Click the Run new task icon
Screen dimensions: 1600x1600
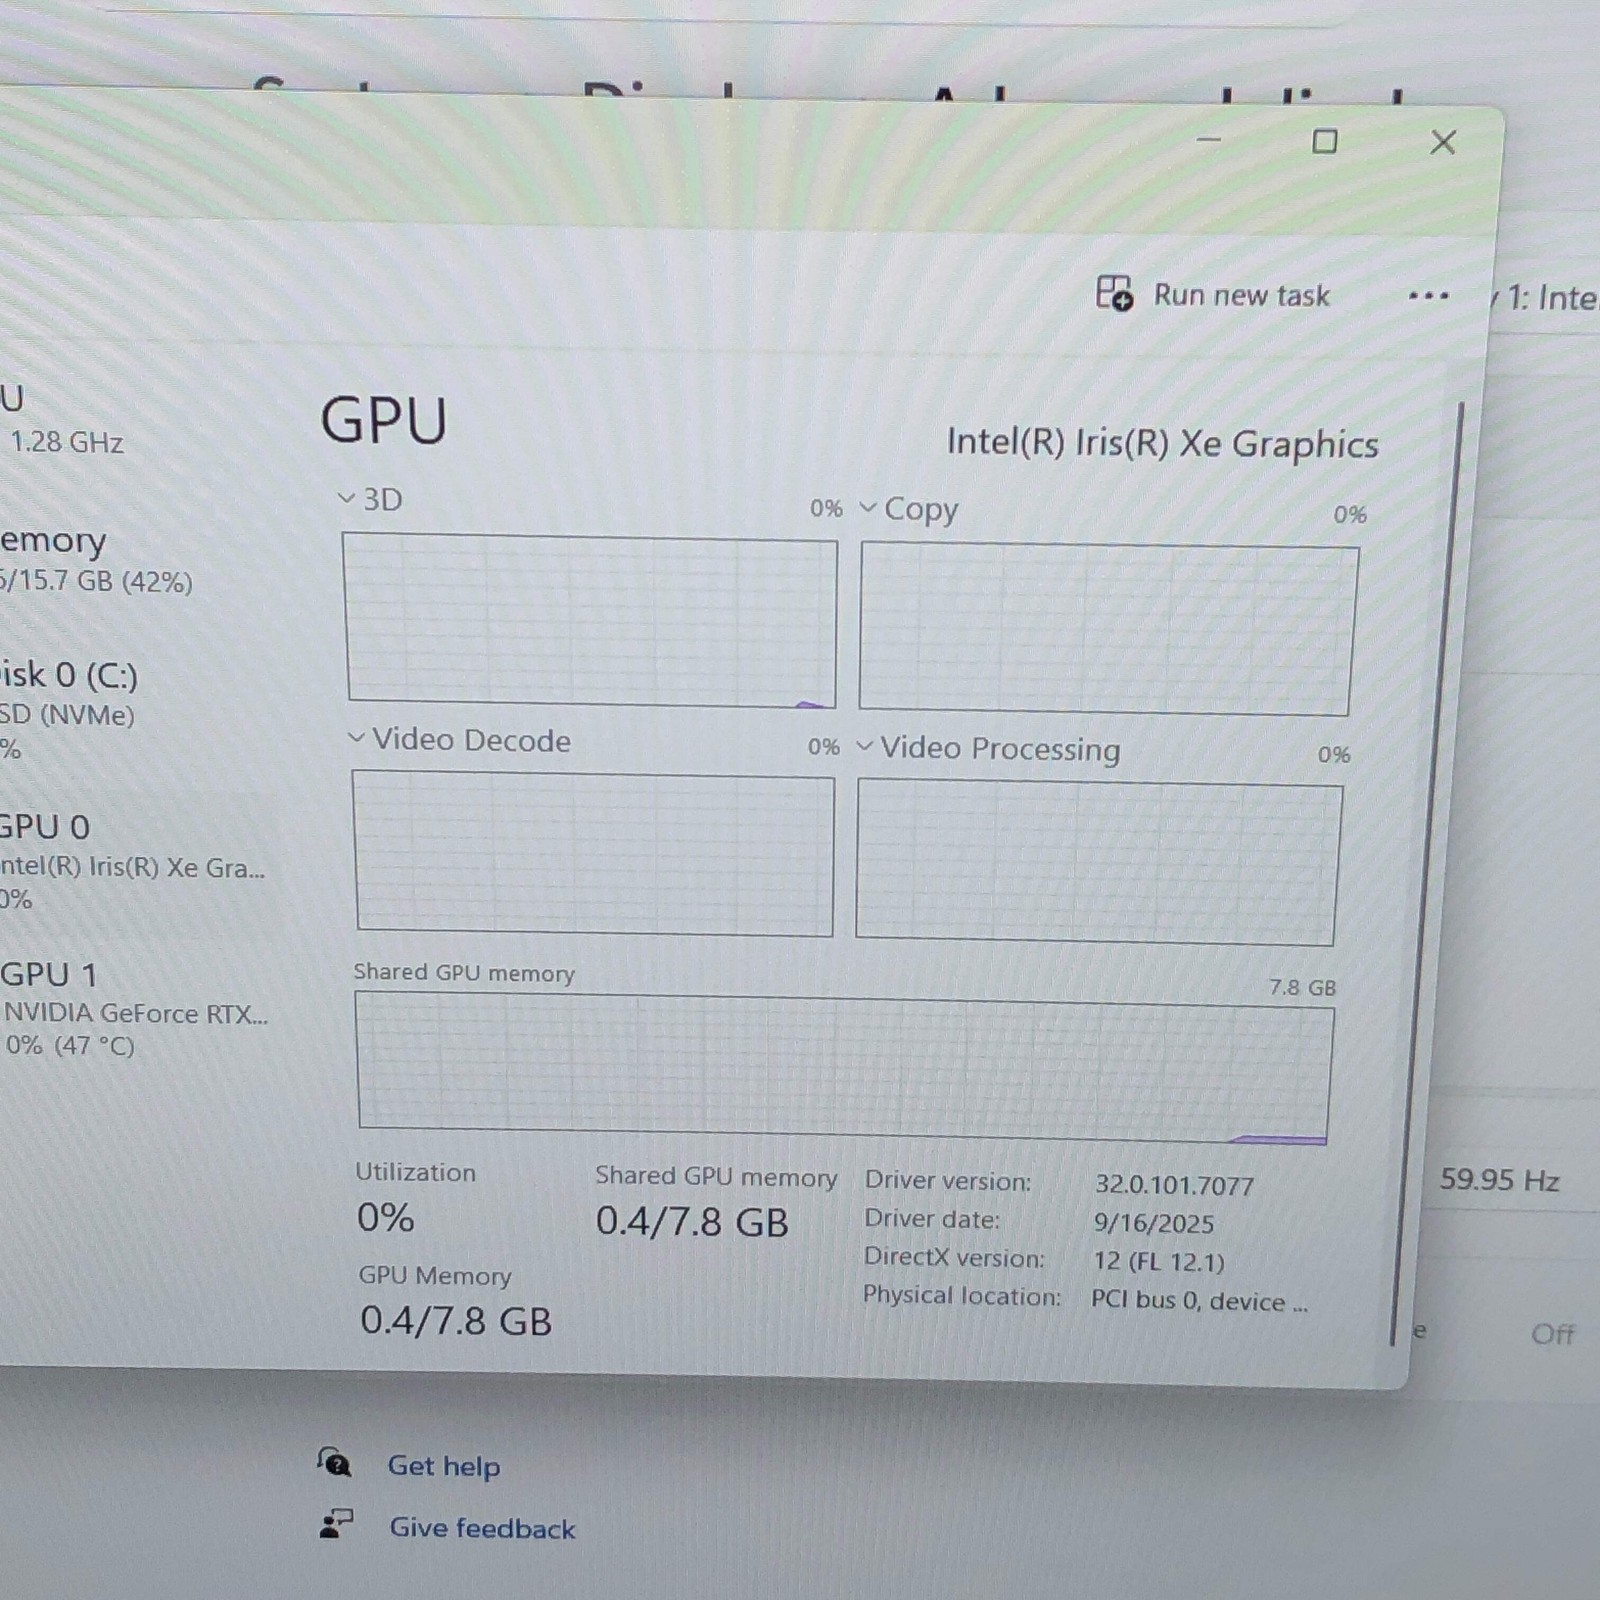tap(1114, 293)
